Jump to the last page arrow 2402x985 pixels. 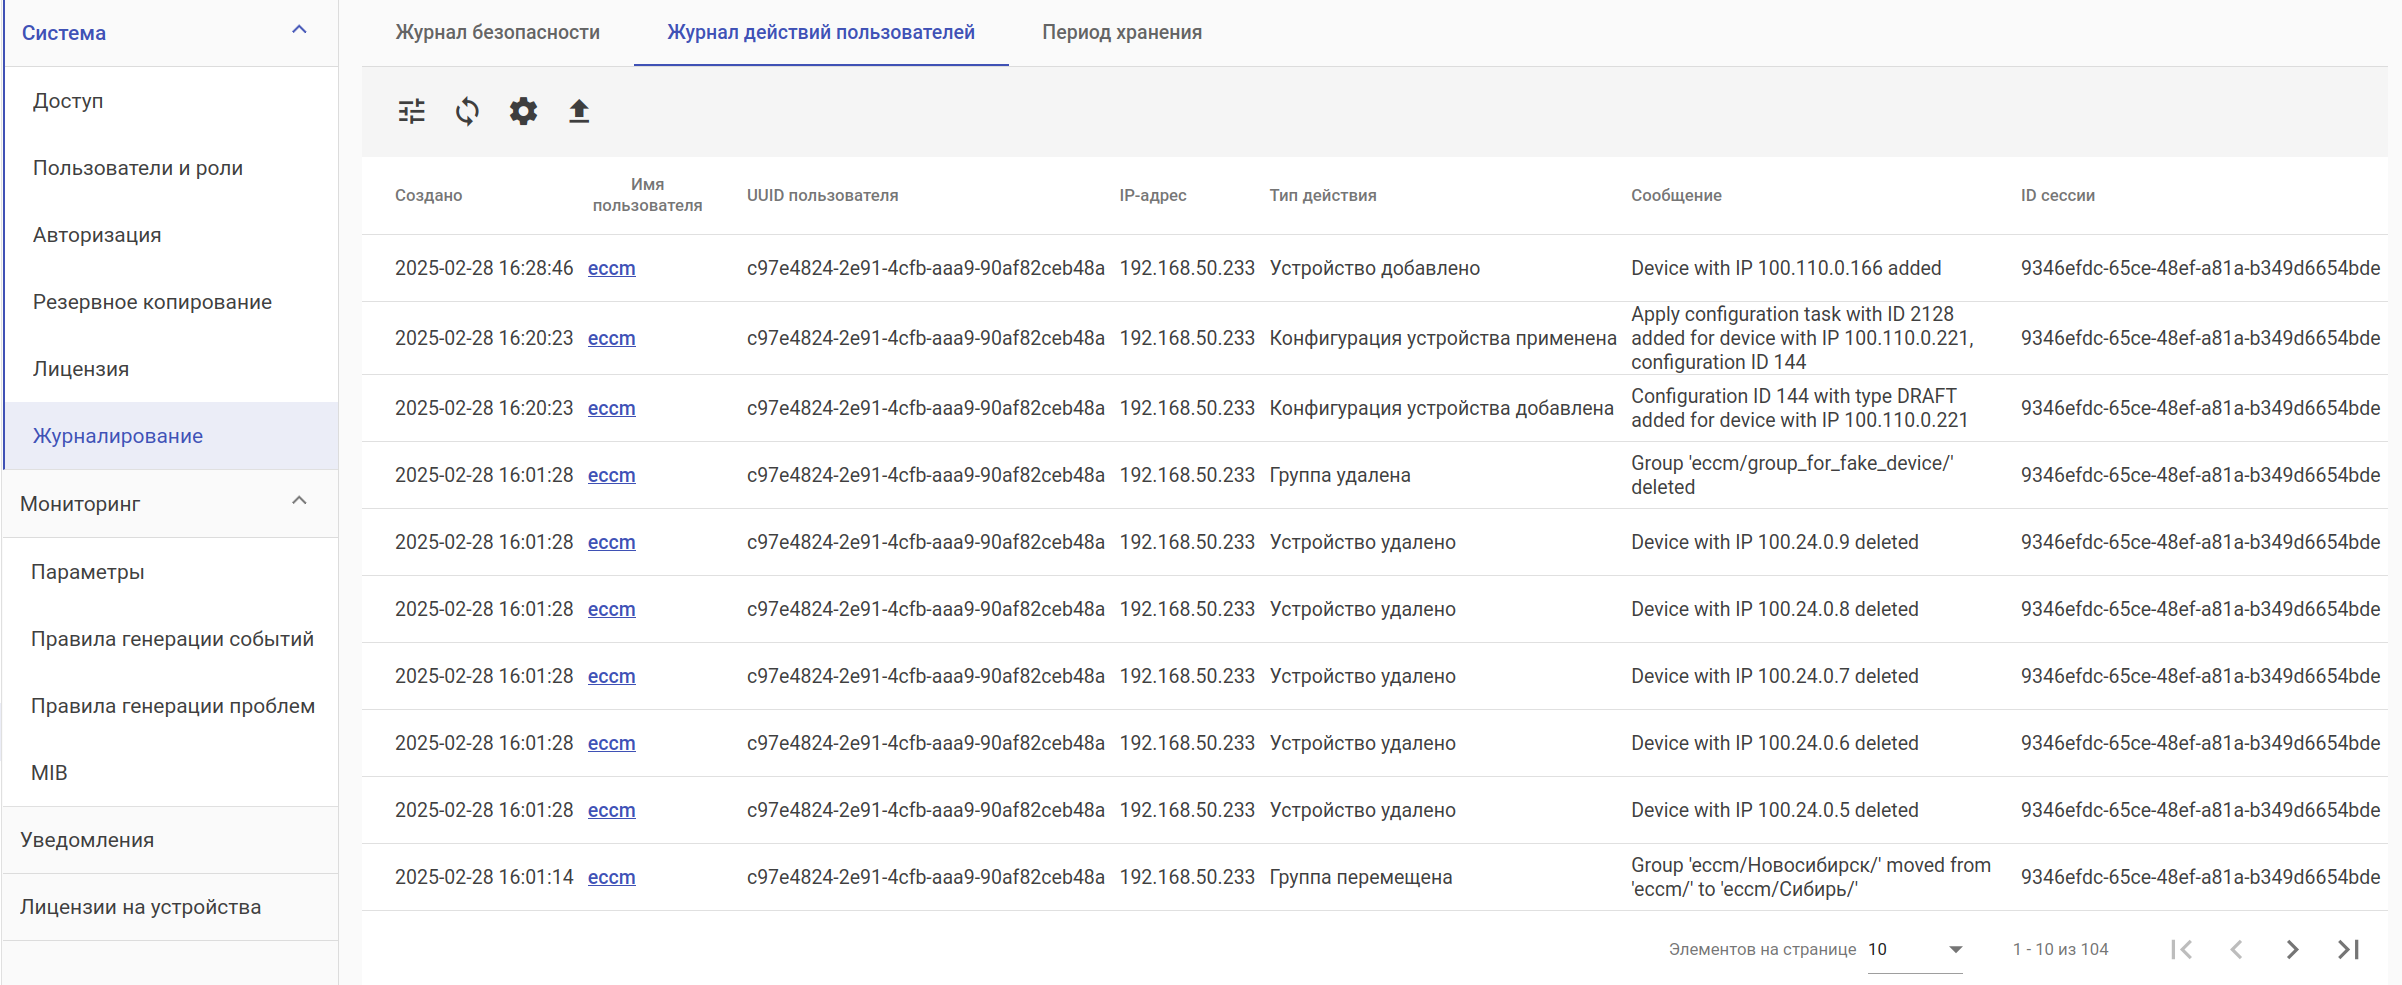coord(2348,949)
